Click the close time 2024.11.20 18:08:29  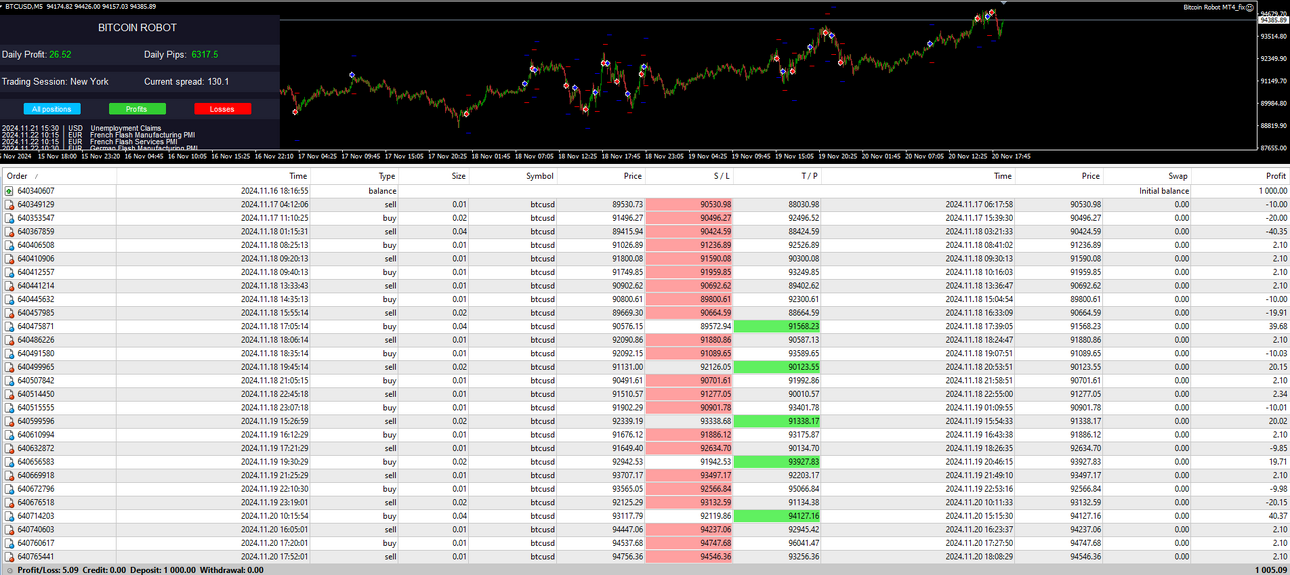(980, 556)
